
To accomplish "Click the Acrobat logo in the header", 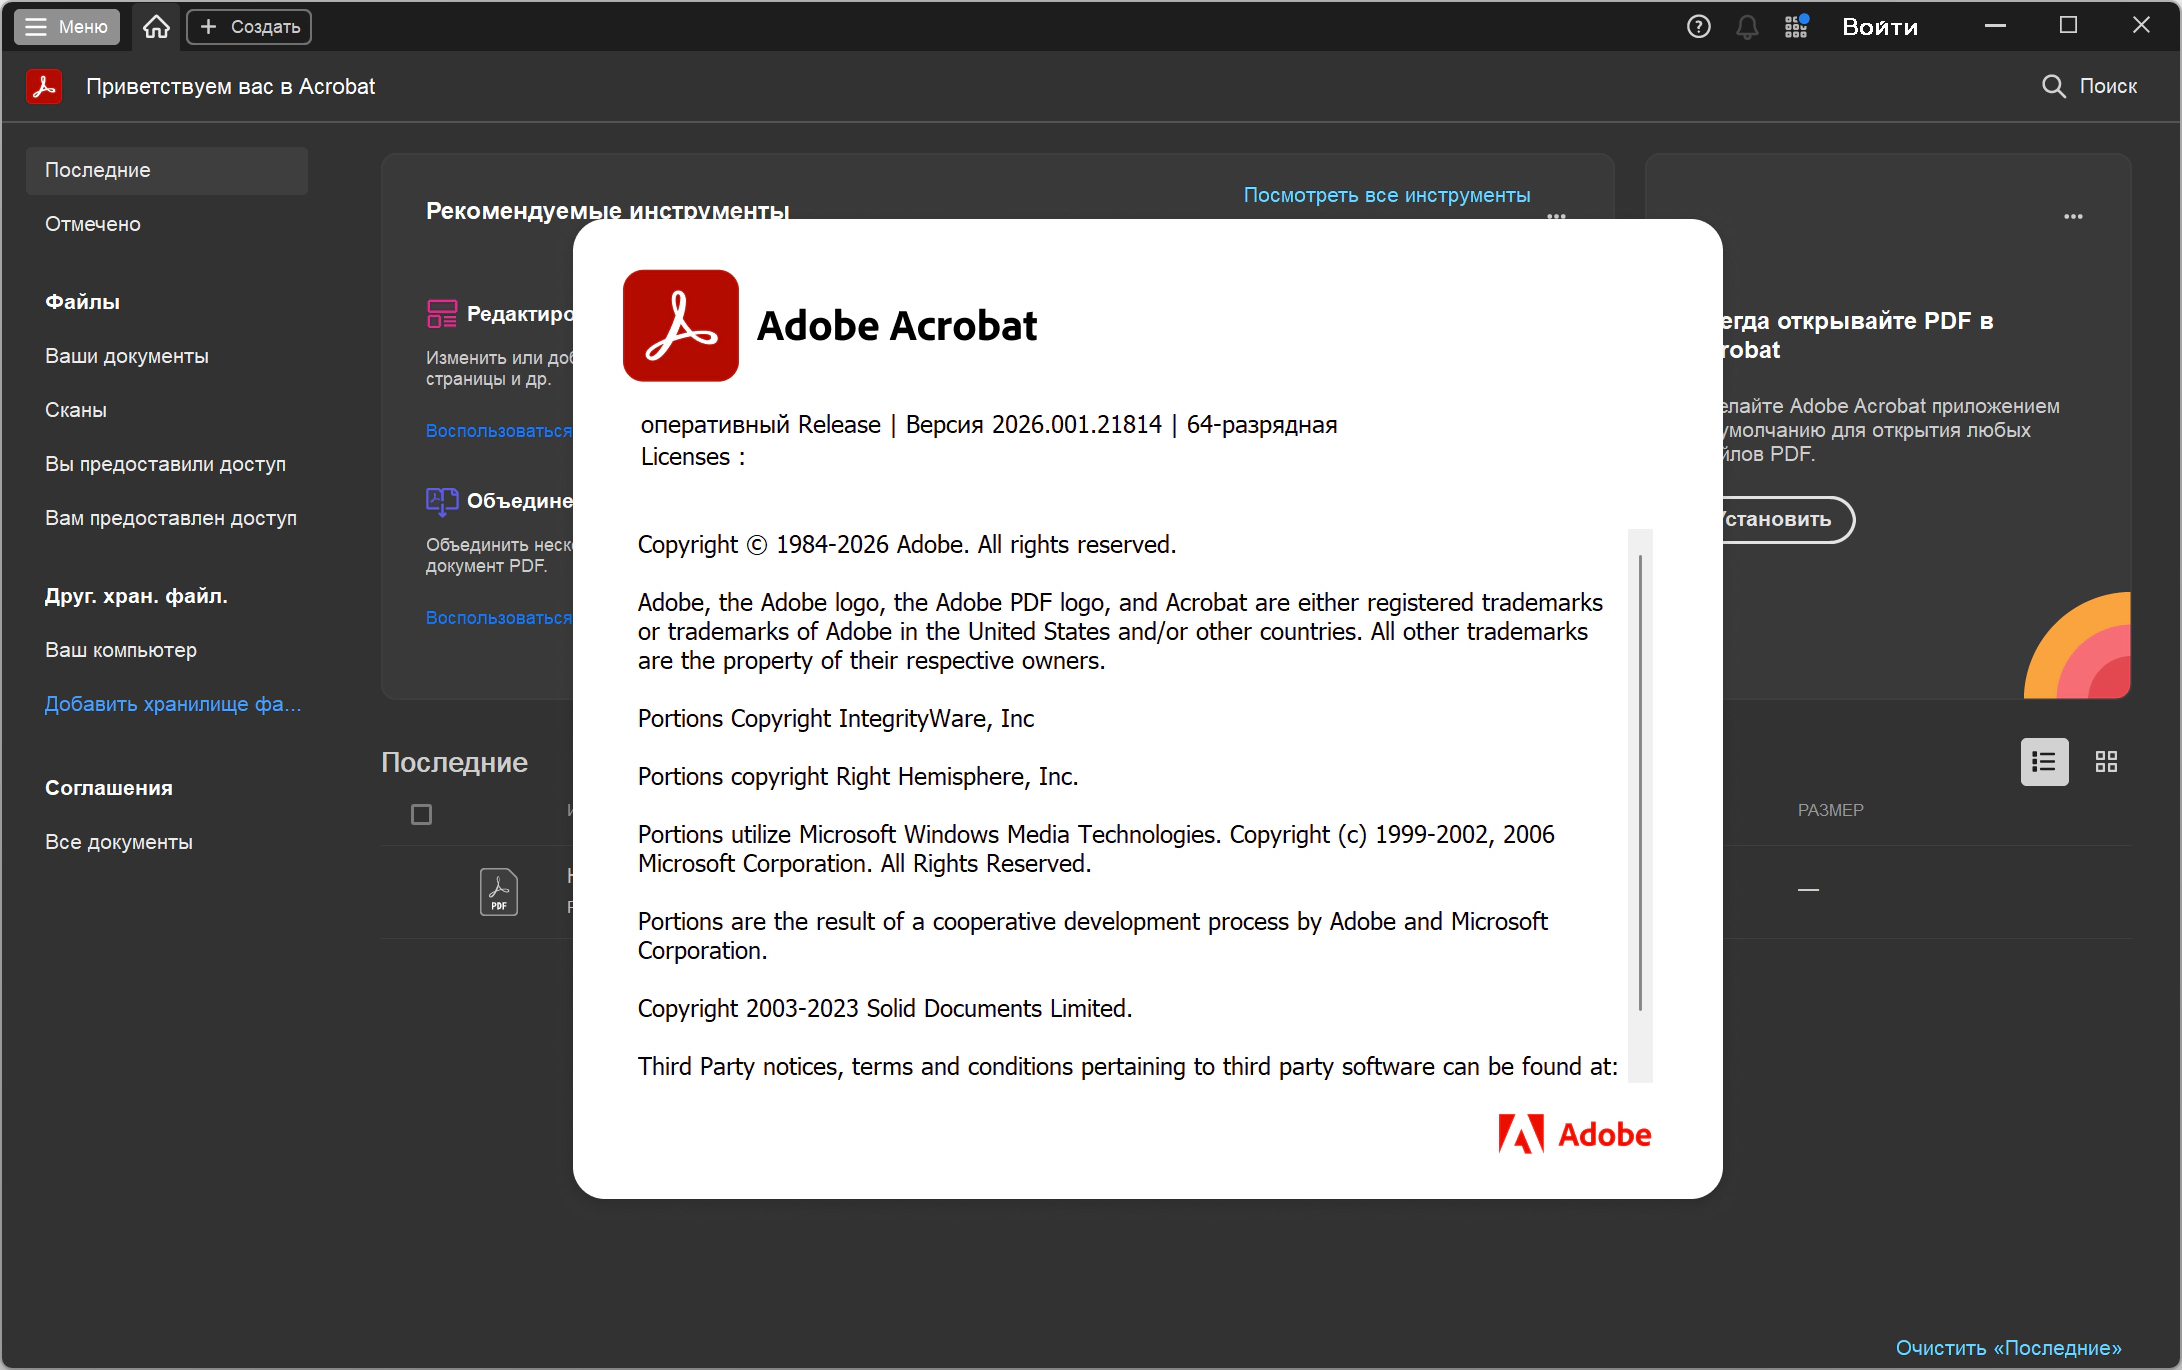I will (x=44, y=87).
